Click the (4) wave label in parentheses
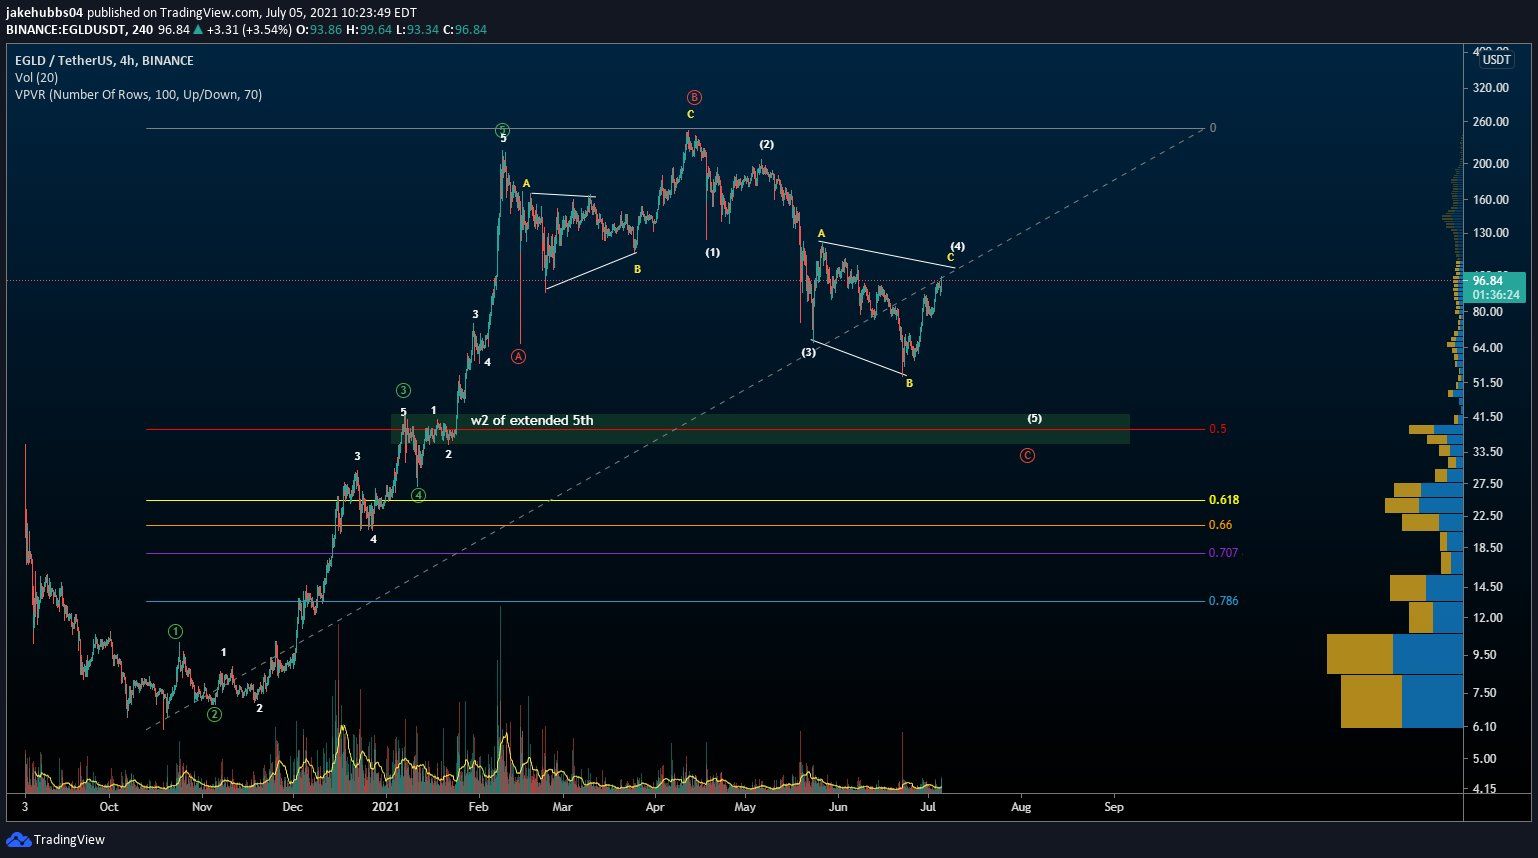Screen dimensions: 1538x858 (x=957, y=246)
